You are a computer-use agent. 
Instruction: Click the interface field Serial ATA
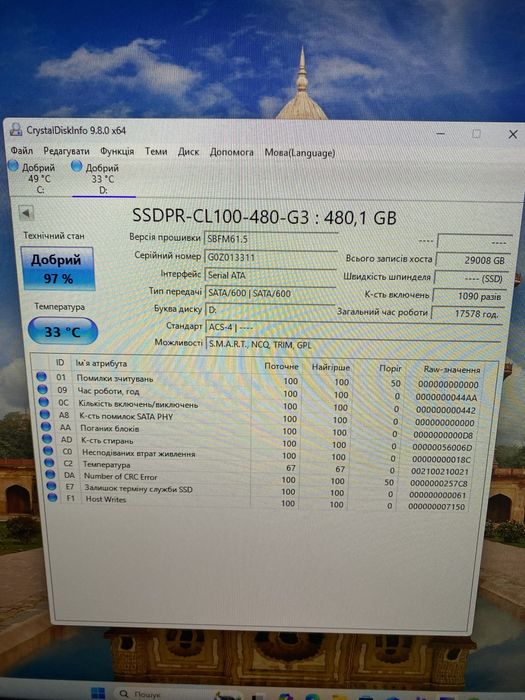coord(270,275)
